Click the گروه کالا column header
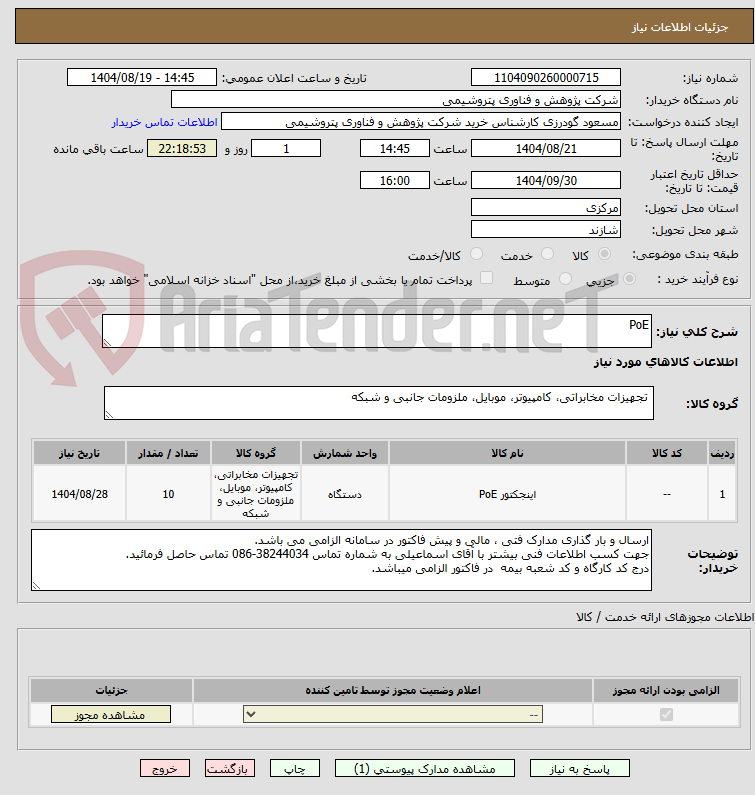 pos(256,453)
